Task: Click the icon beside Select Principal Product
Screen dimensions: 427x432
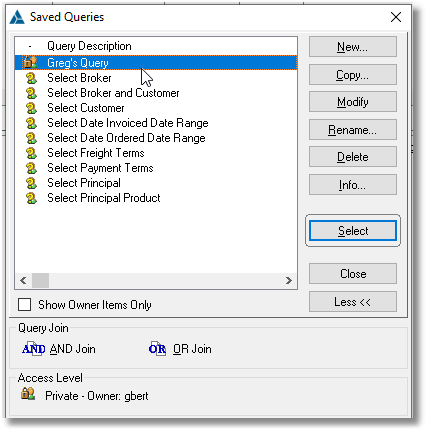Action: tap(31, 198)
